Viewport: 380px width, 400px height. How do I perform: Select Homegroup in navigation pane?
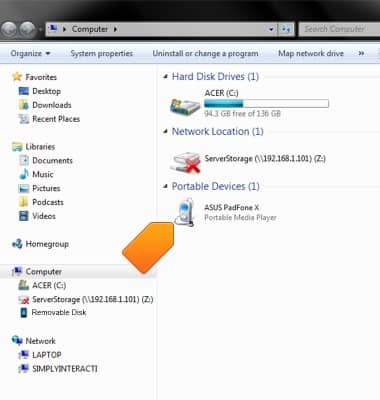(x=47, y=244)
